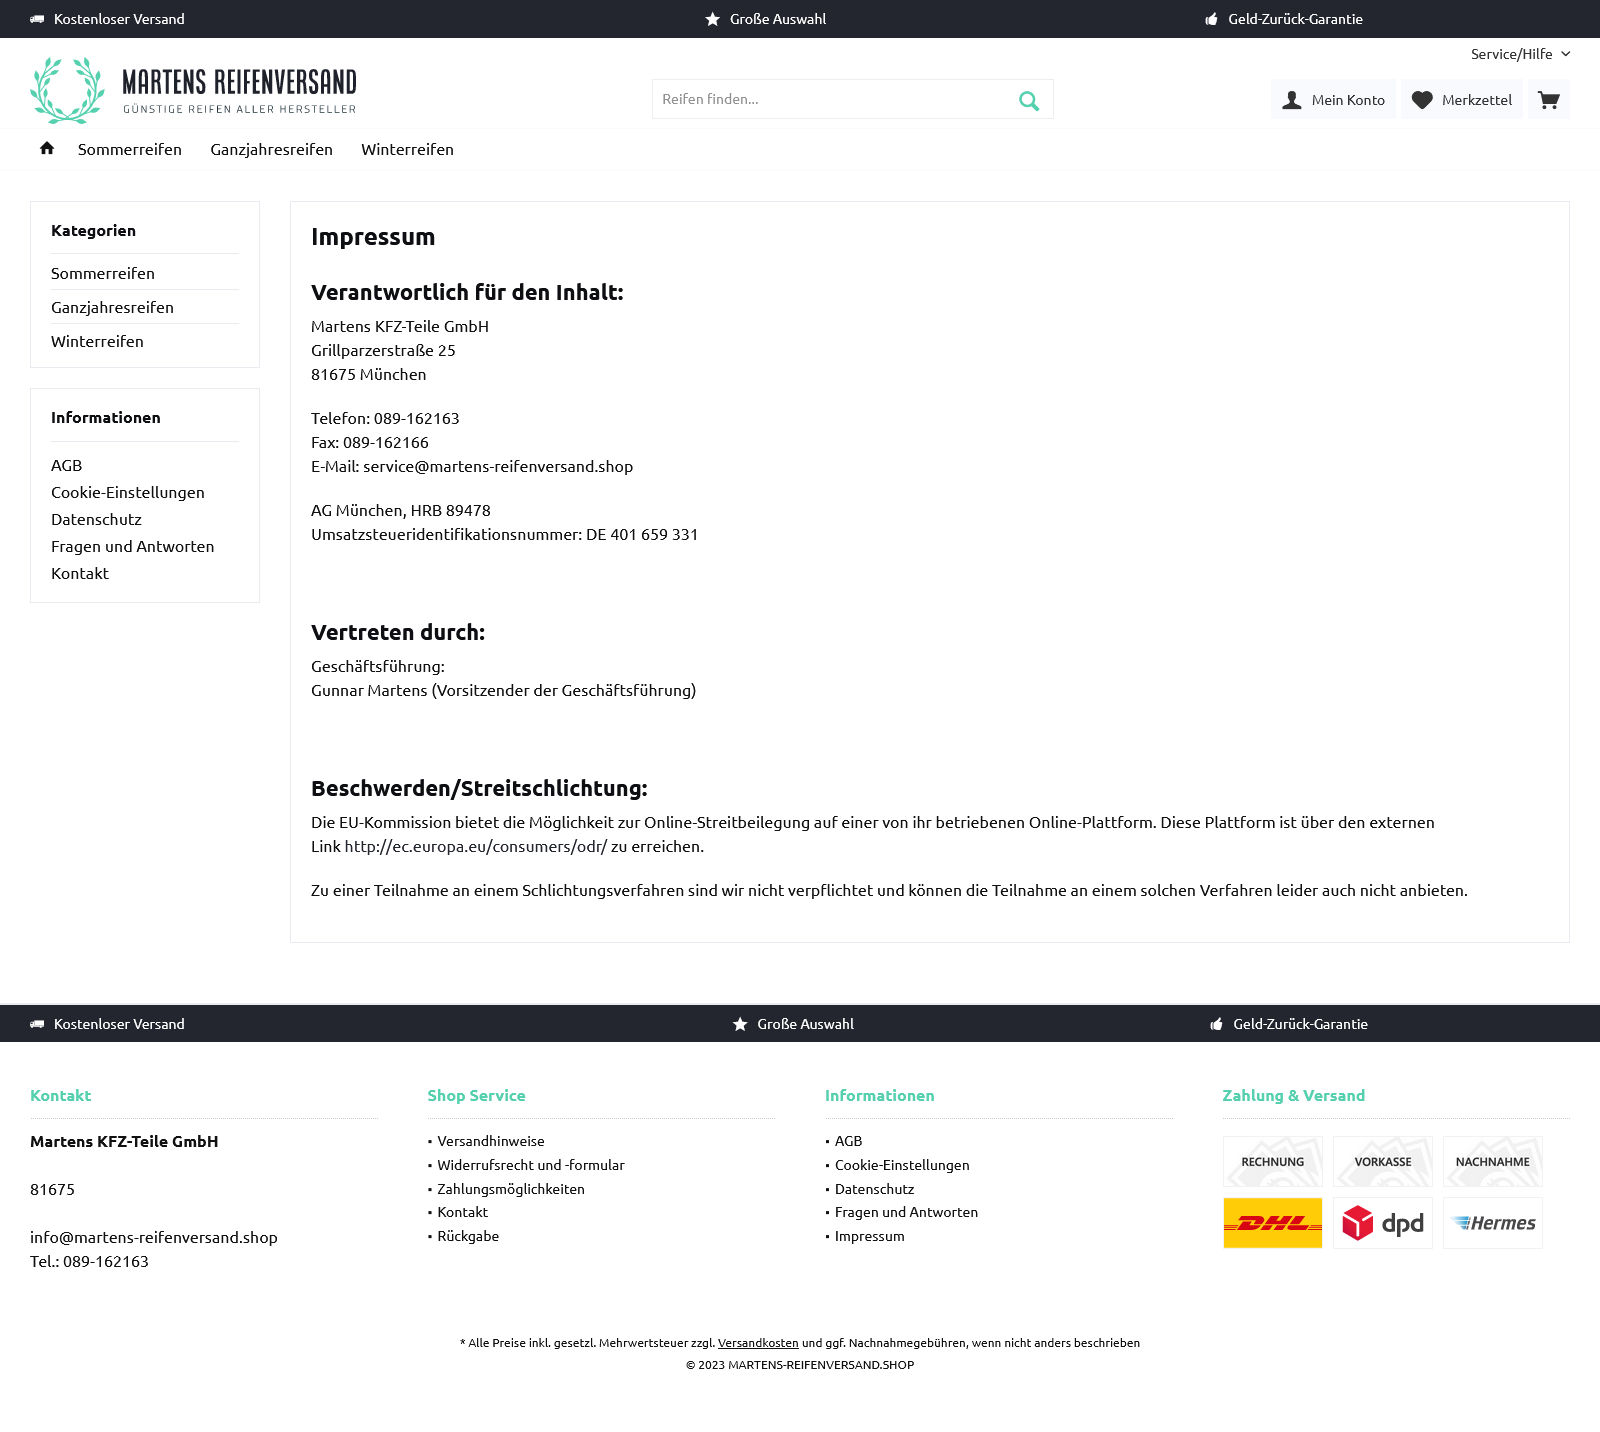Image resolution: width=1600 pixels, height=1432 pixels.
Task: Click the Grillparzerstraße 25 address line
Action: point(383,350)
